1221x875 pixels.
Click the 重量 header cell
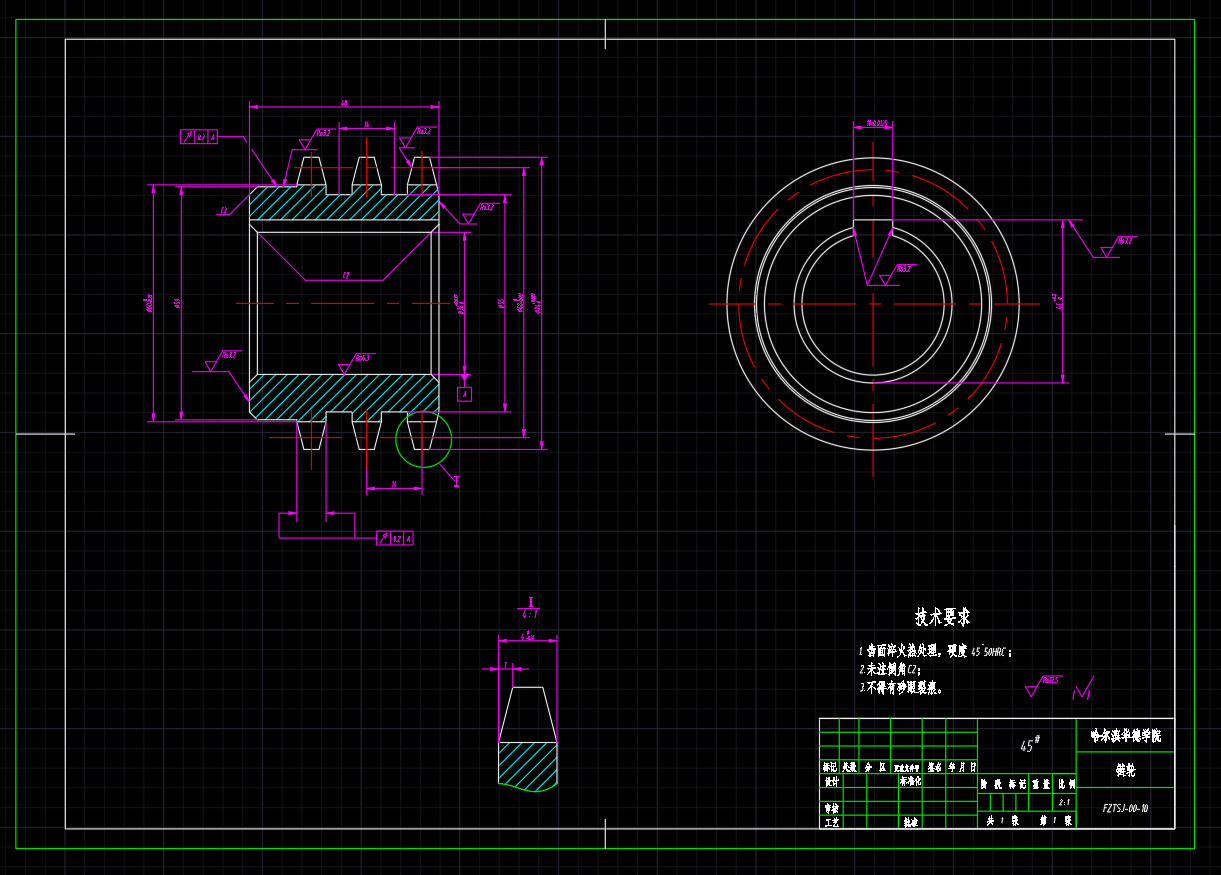(x=1041, y=785)
